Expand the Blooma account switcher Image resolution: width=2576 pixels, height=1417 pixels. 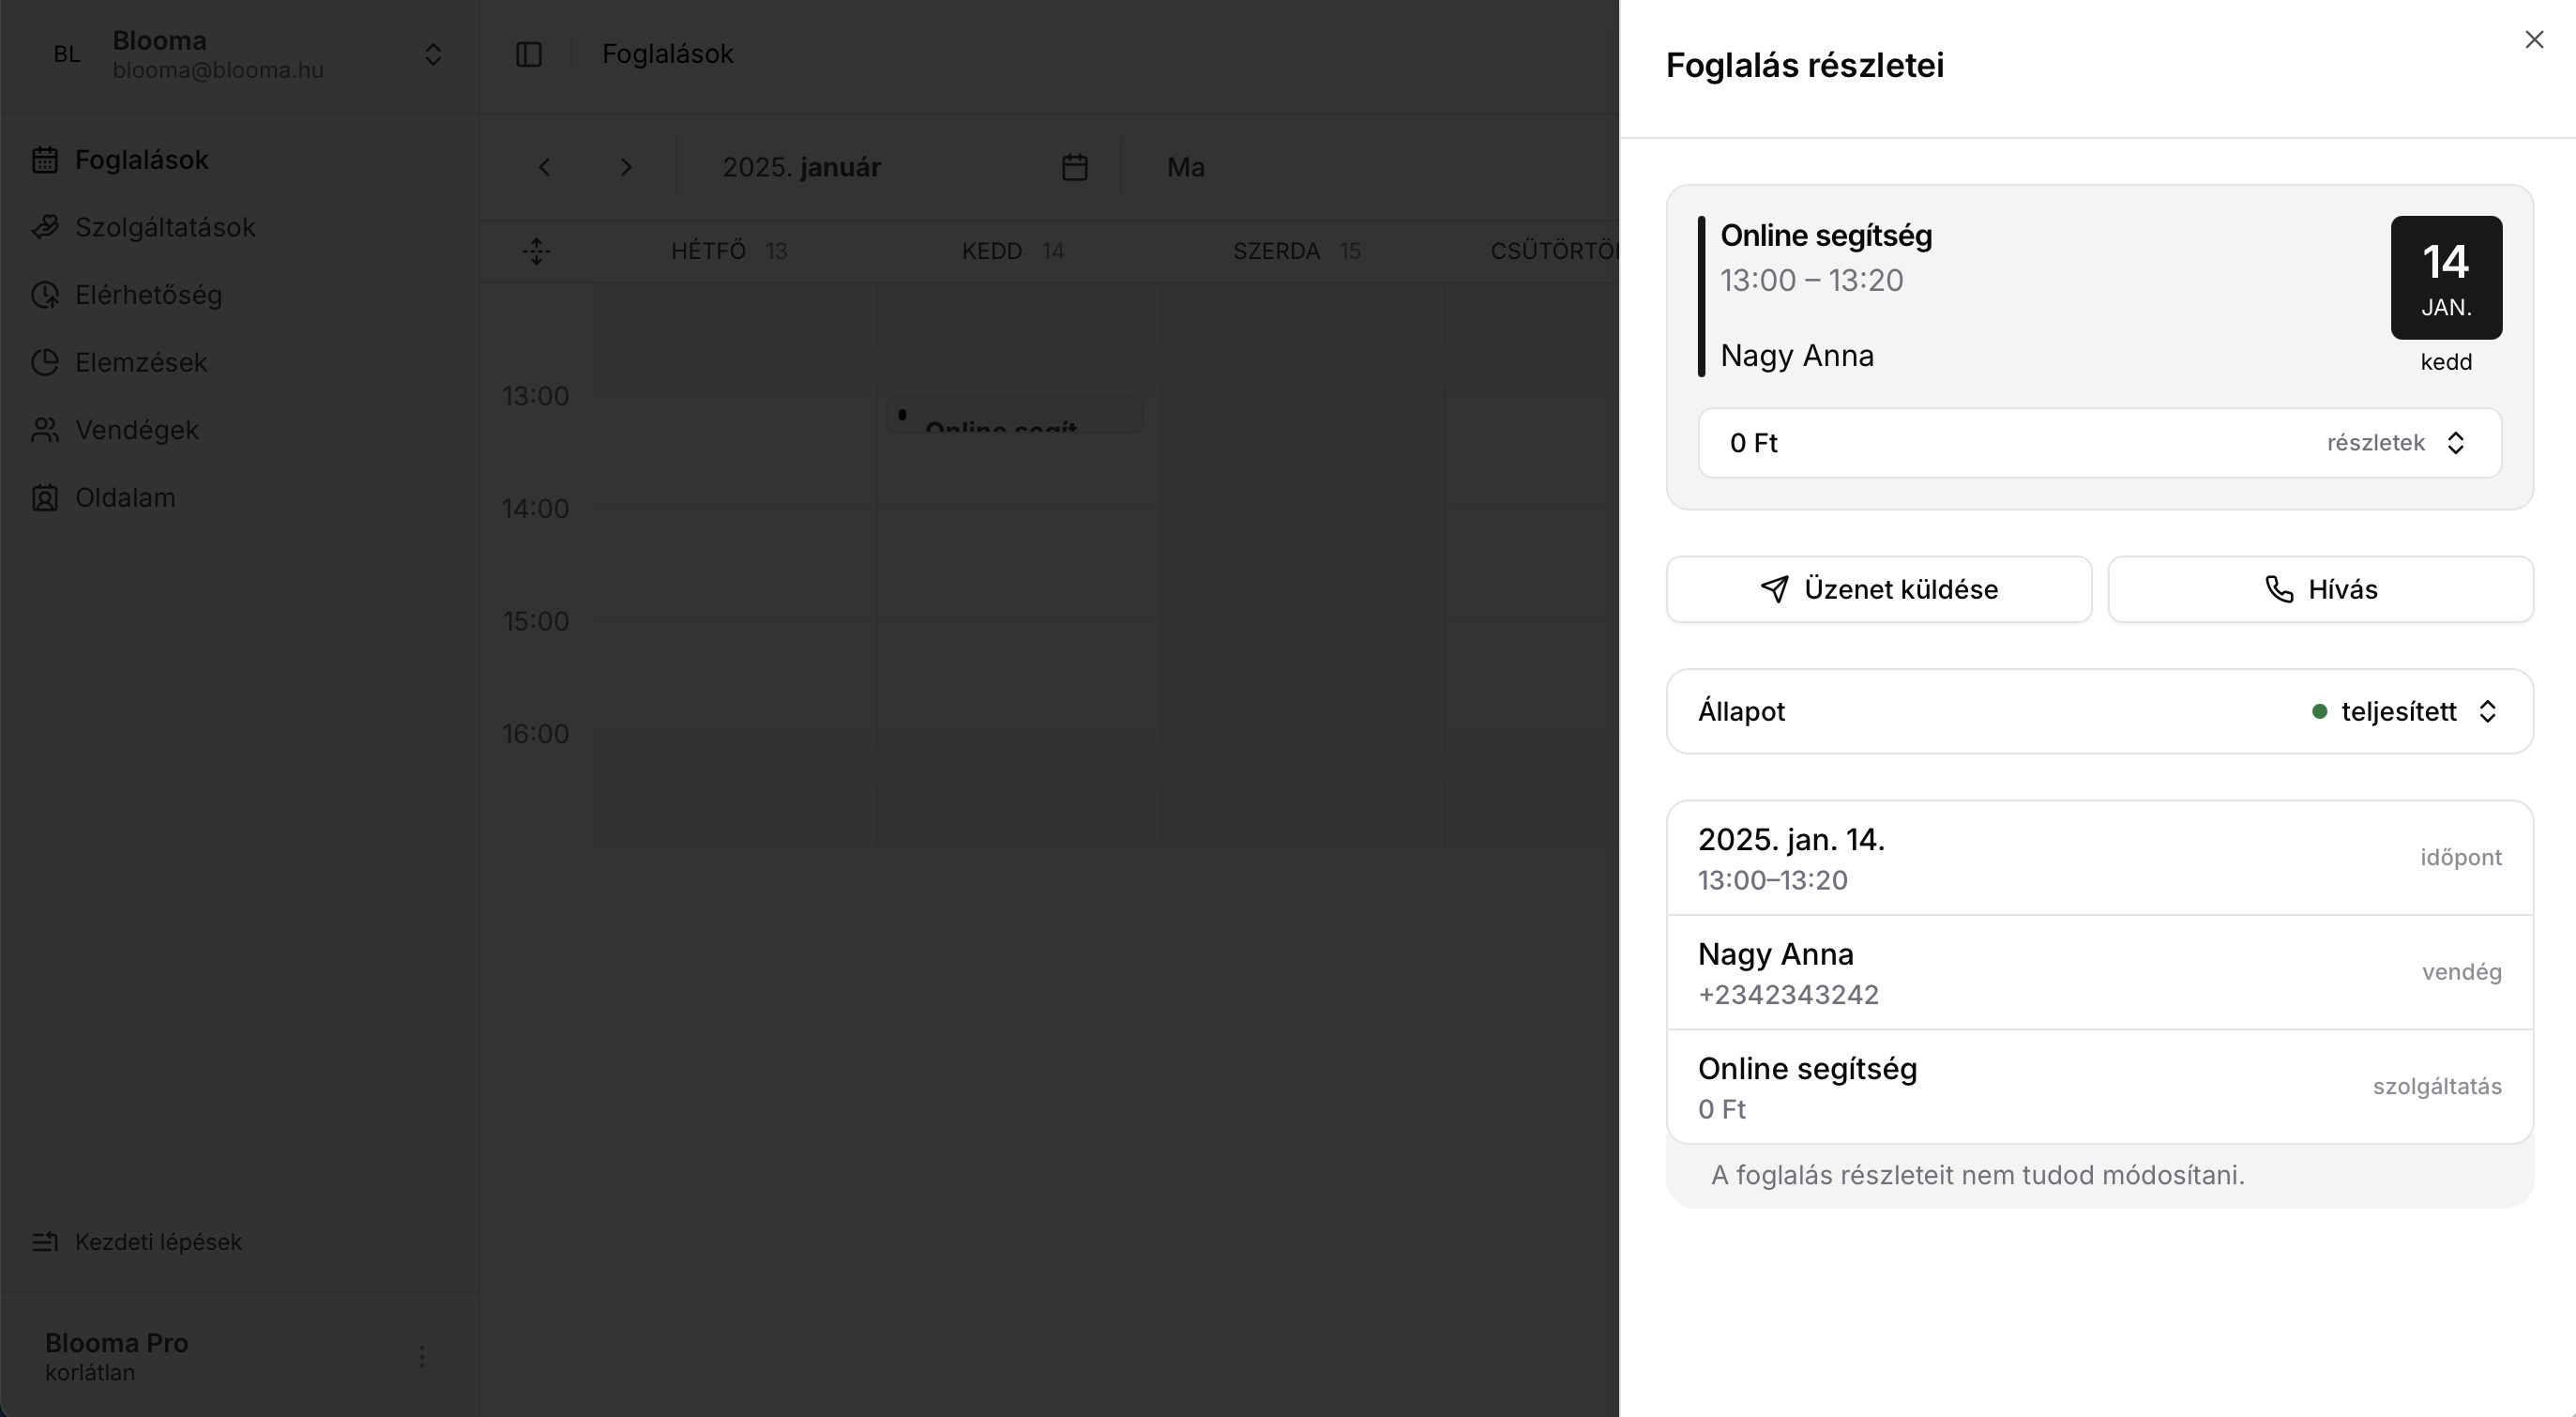432,54
